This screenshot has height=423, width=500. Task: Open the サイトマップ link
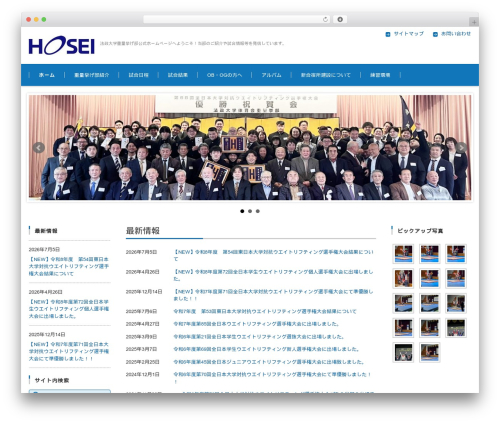(x=409, y=34)
